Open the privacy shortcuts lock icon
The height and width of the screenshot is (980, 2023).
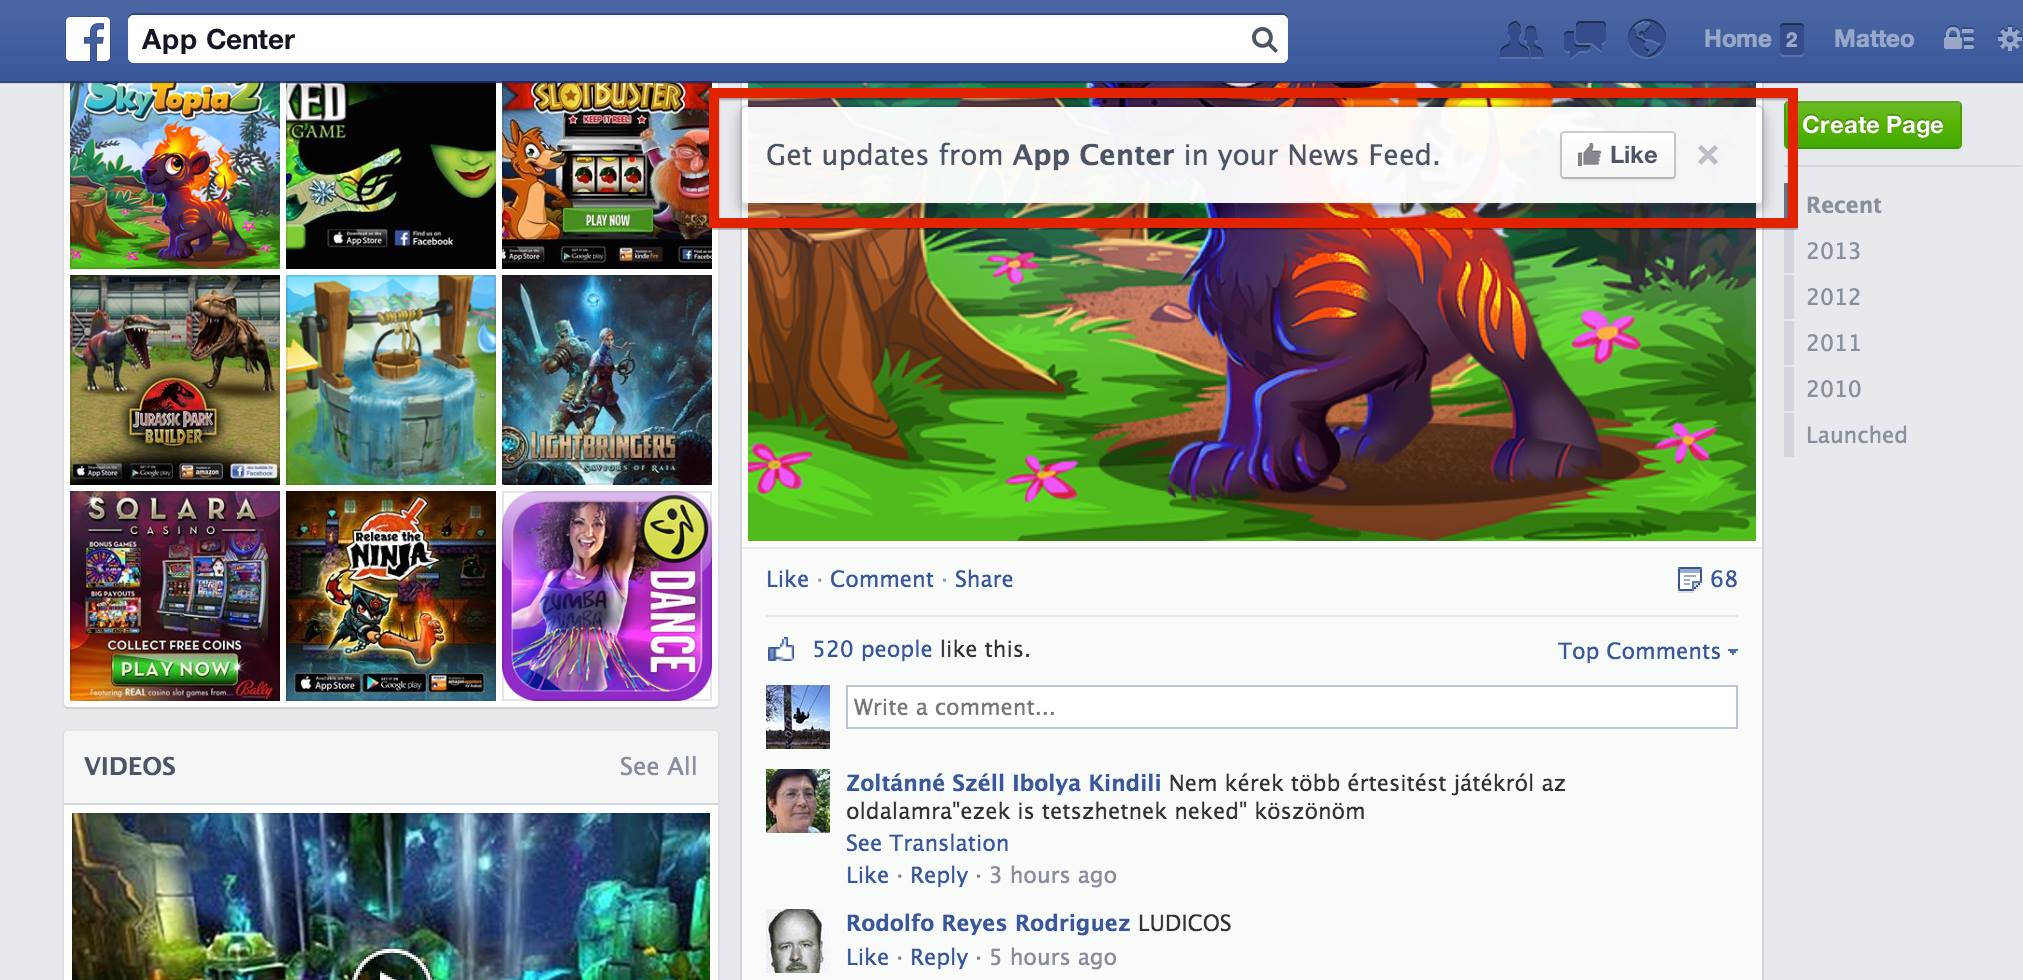(1958, 39)
